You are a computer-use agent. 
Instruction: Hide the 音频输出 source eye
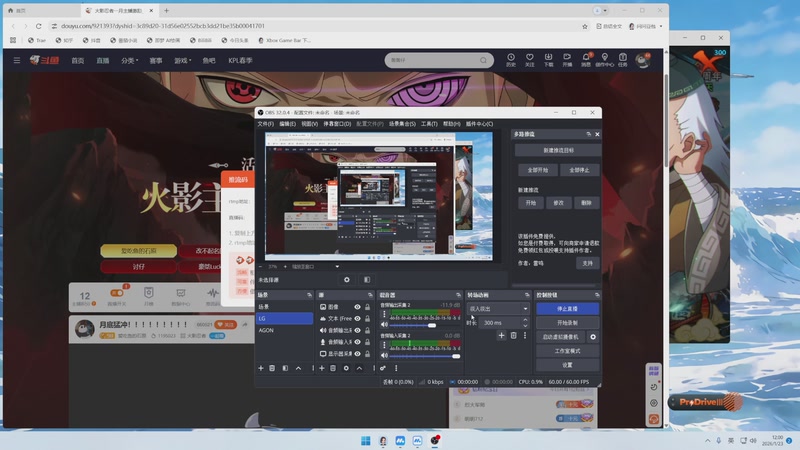357,330
